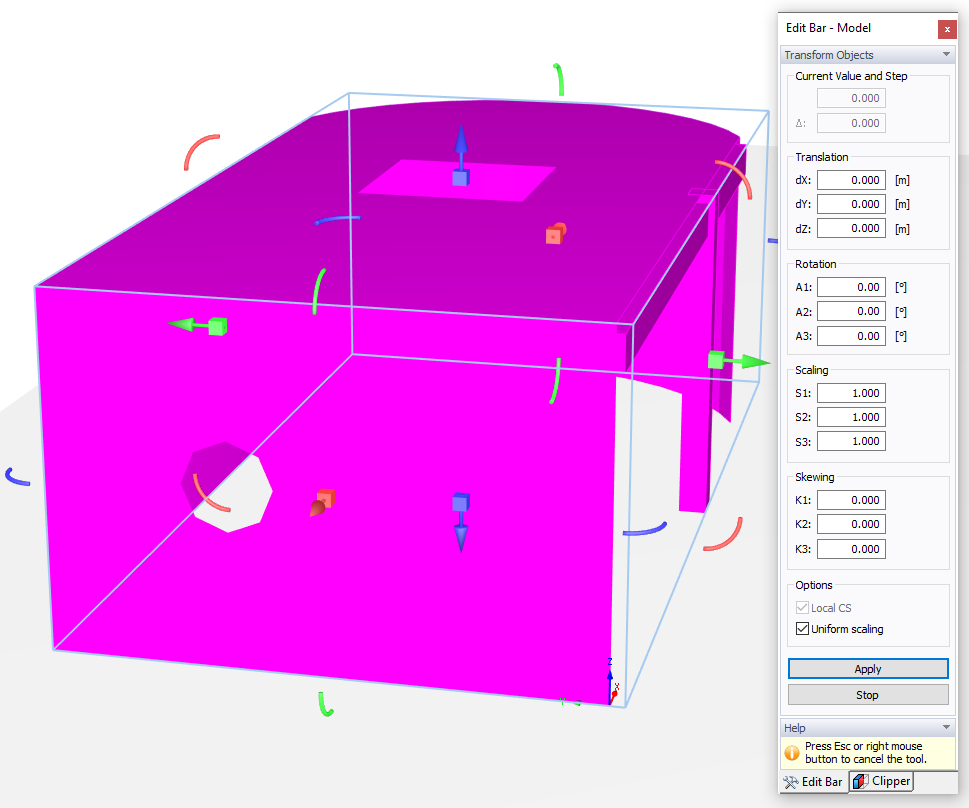Image resolution: width=969 pixels, height=808 pixels.
Task: Toggle the Local CS checkbox
Action: (802, 608)
